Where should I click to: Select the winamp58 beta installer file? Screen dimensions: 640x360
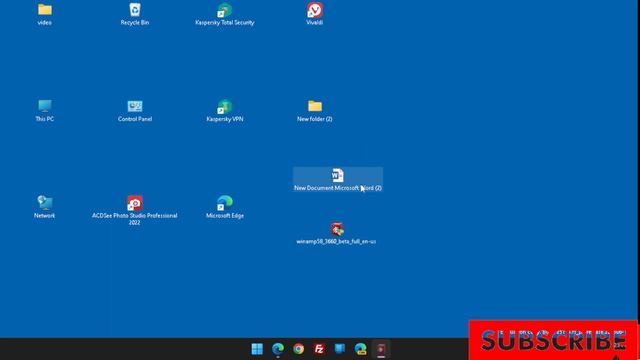tap(336, 233)
